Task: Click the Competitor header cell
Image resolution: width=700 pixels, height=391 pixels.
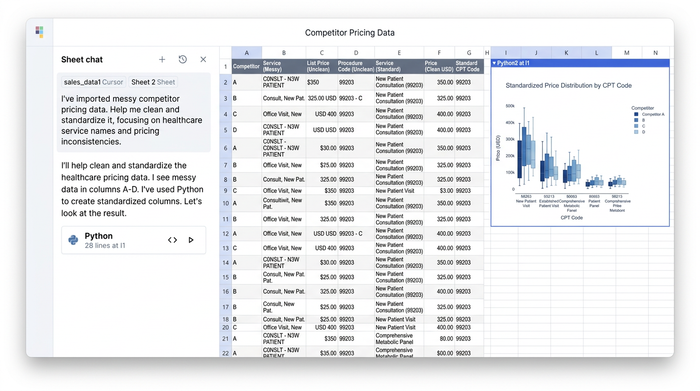Action: pos(246,67)
